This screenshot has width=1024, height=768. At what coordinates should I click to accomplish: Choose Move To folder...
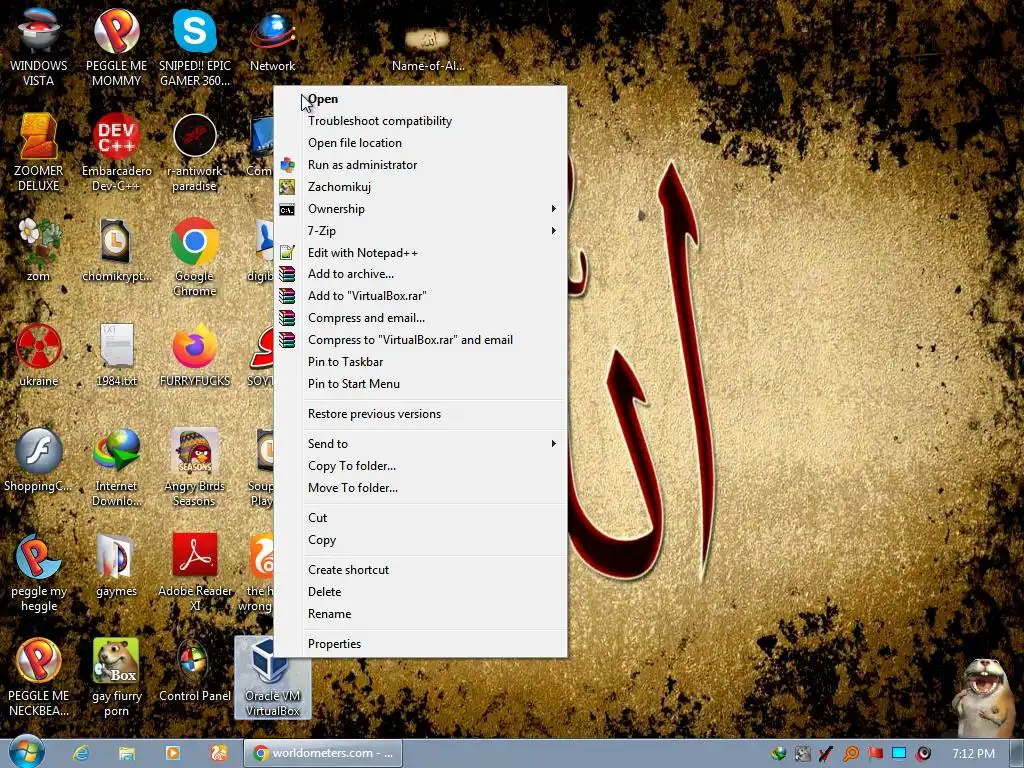(421, 488)
